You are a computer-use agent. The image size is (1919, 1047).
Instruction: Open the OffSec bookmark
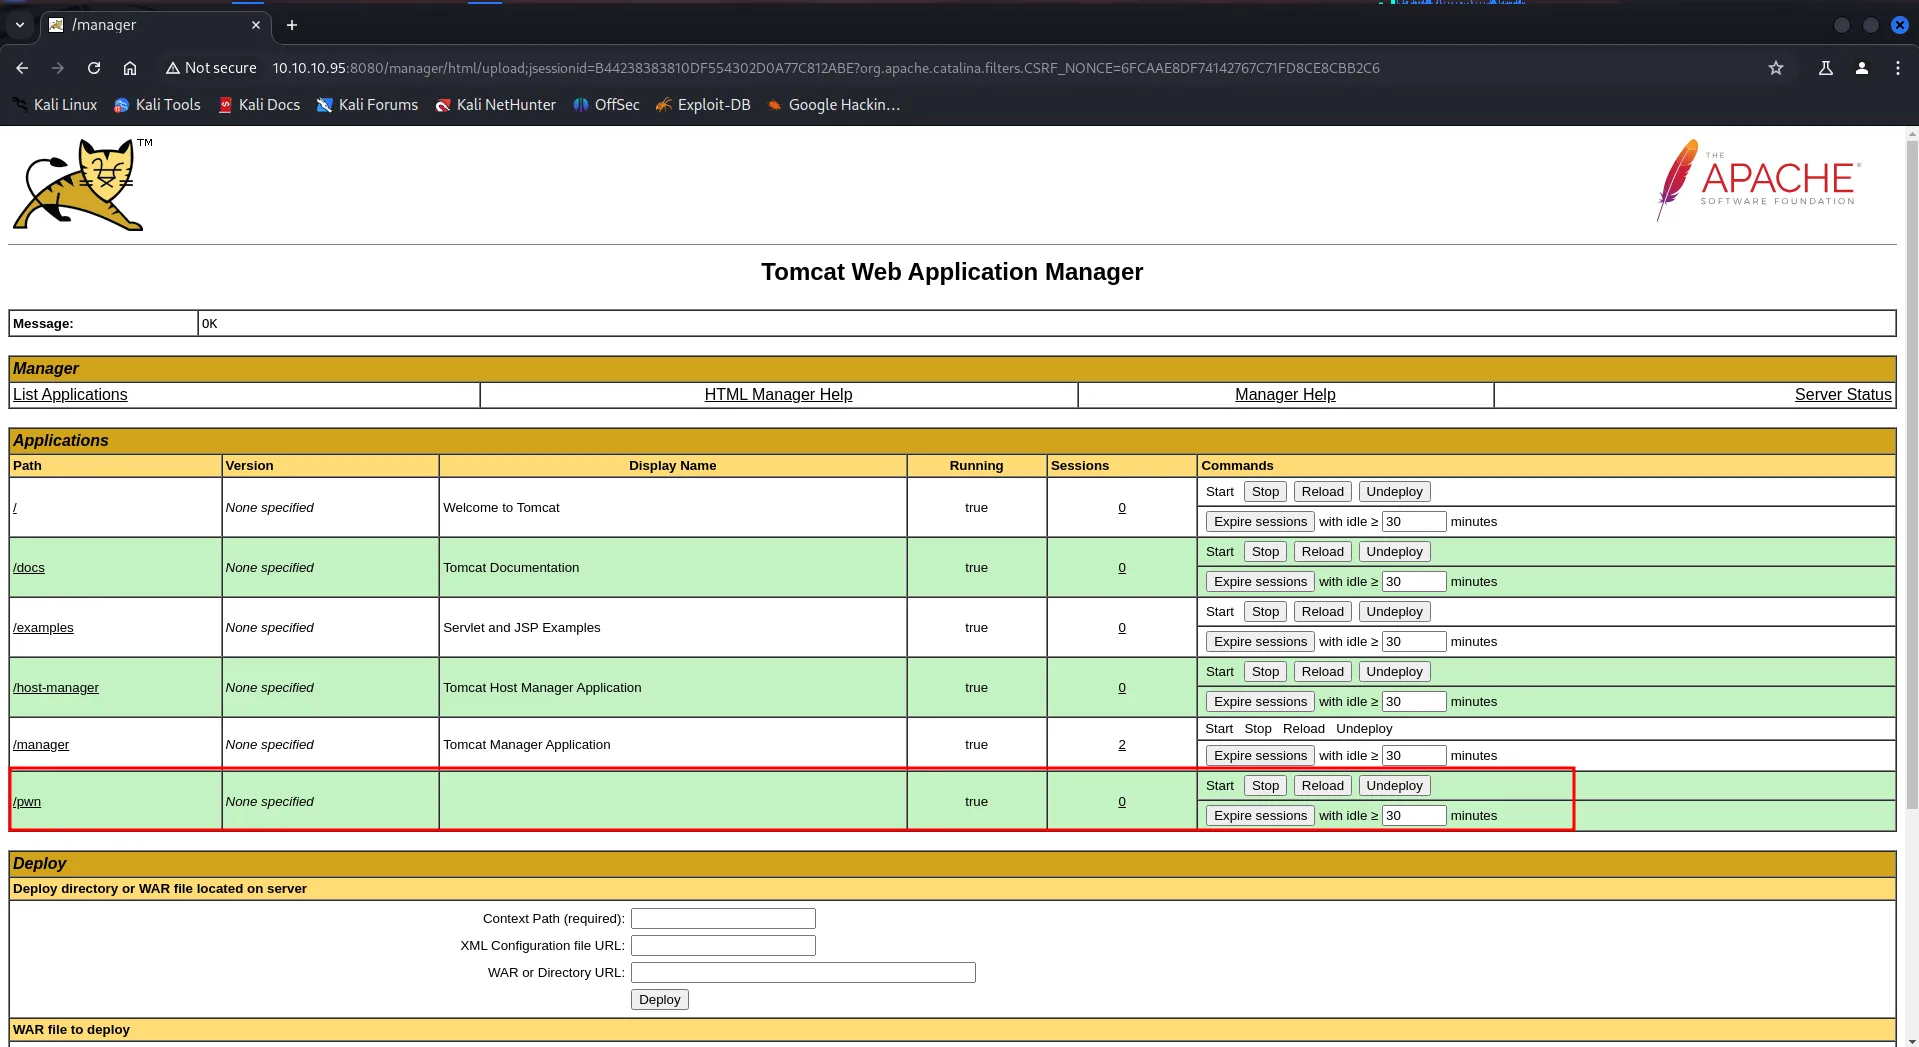pyautogui.click(x=607, y=105)
